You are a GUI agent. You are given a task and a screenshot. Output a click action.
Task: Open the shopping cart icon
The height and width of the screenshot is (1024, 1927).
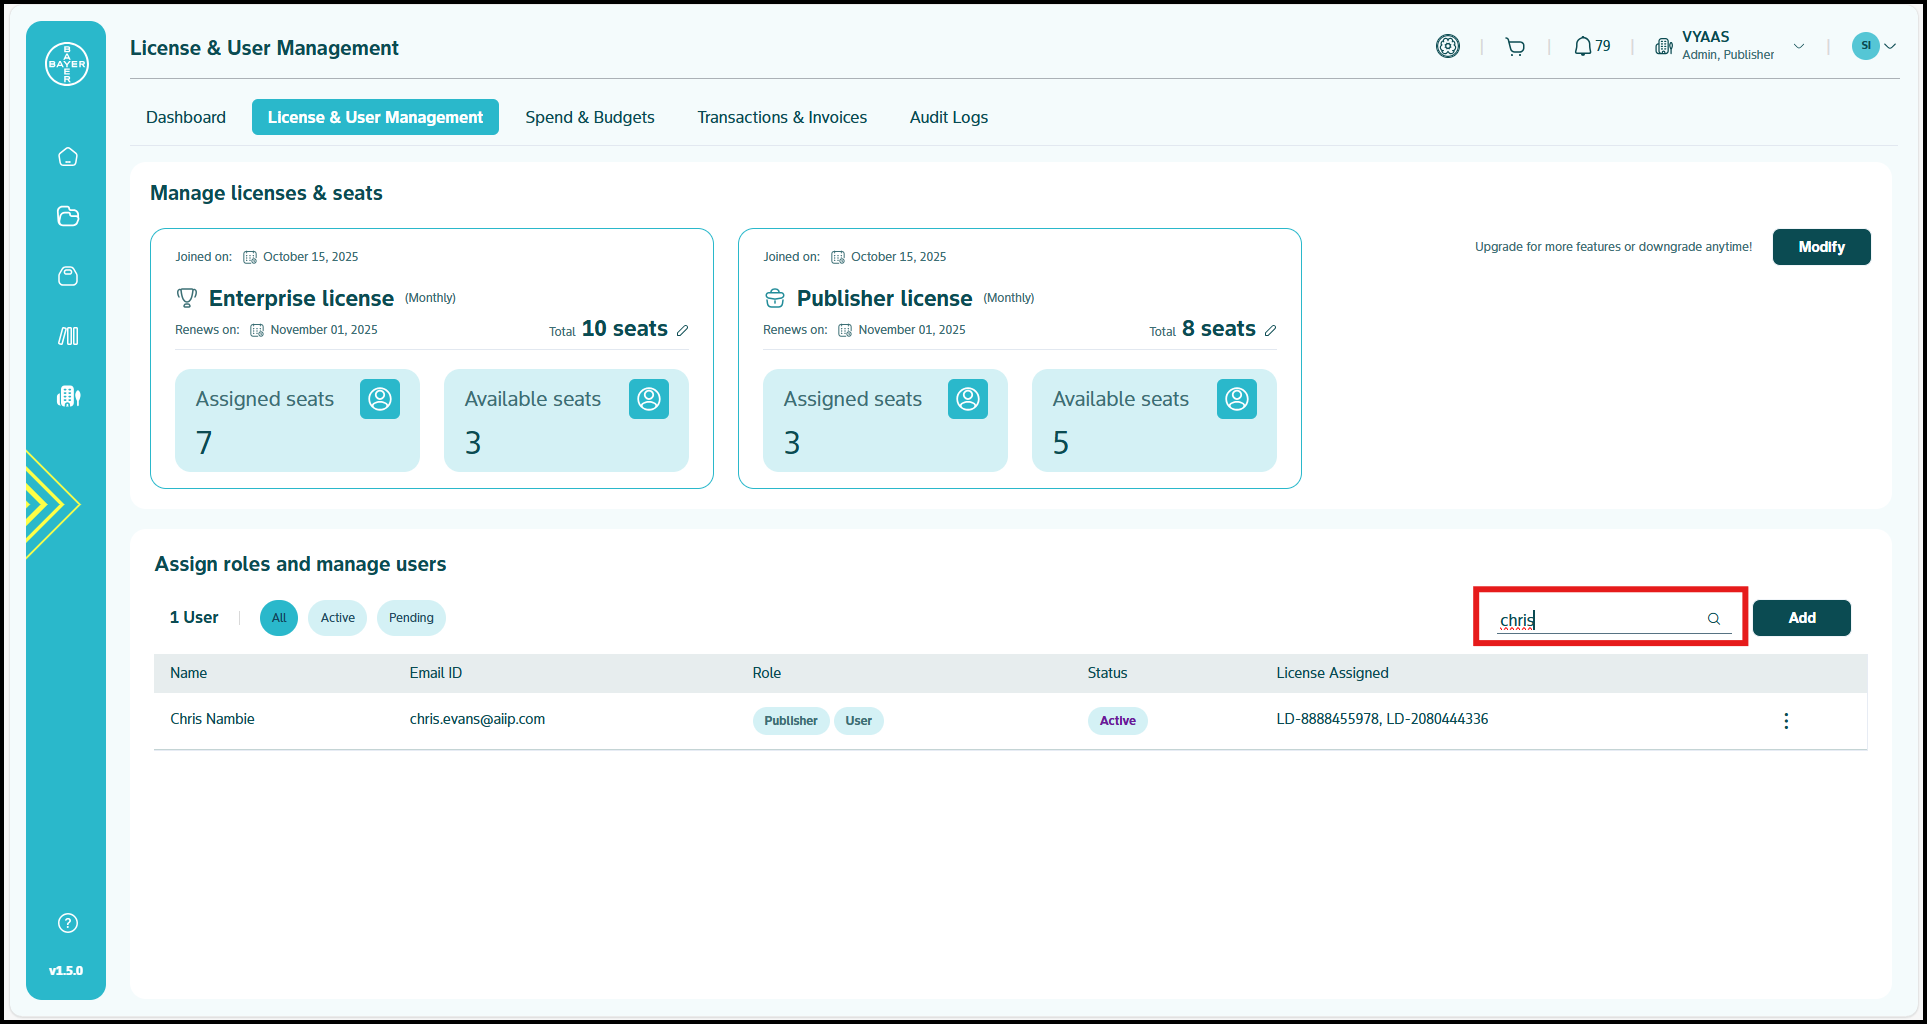tap(1515, 47)
